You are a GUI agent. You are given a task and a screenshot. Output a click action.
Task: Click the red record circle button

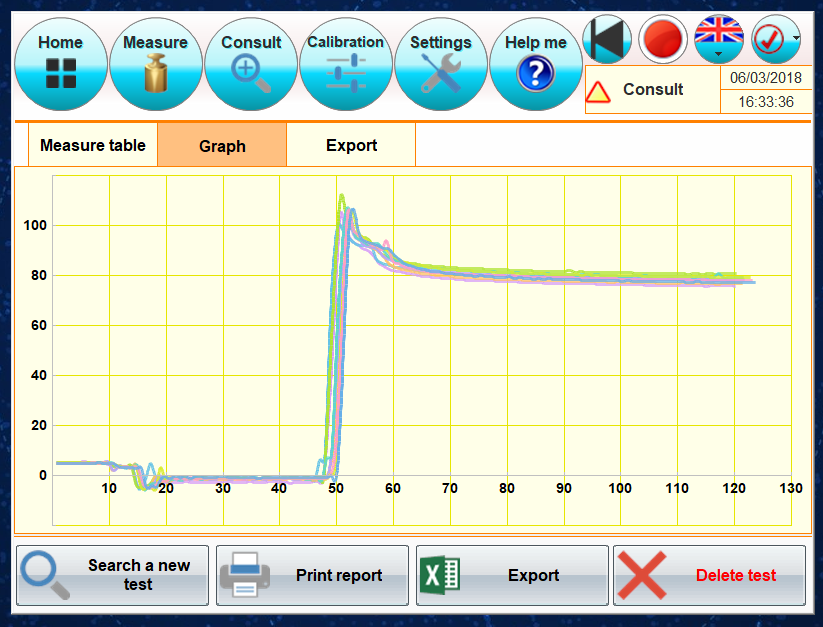(x=663, y=39)
